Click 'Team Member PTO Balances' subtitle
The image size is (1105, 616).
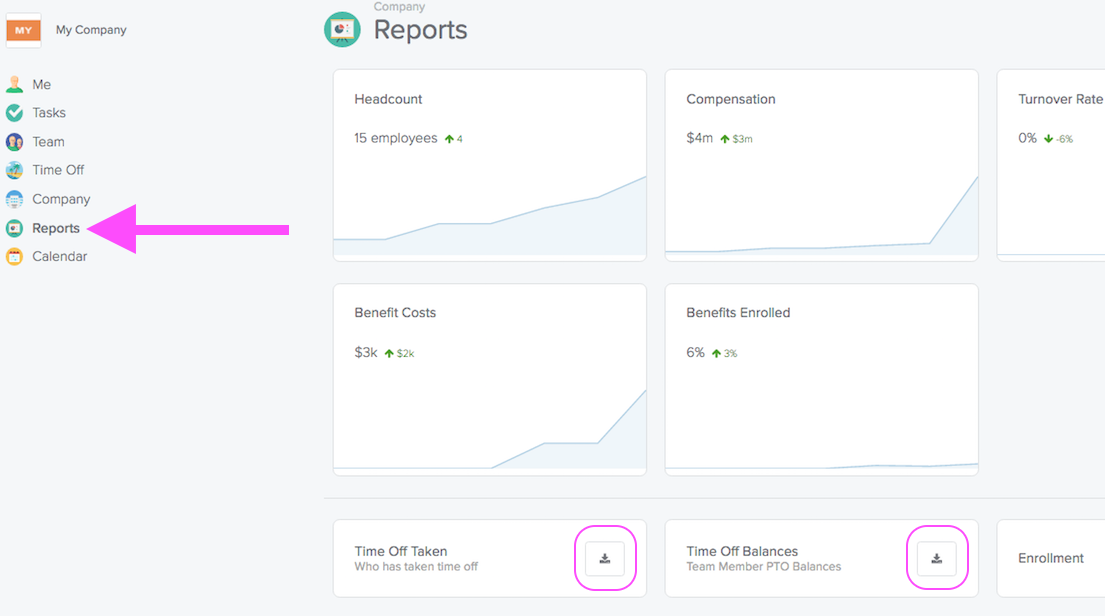click(764, 567)
